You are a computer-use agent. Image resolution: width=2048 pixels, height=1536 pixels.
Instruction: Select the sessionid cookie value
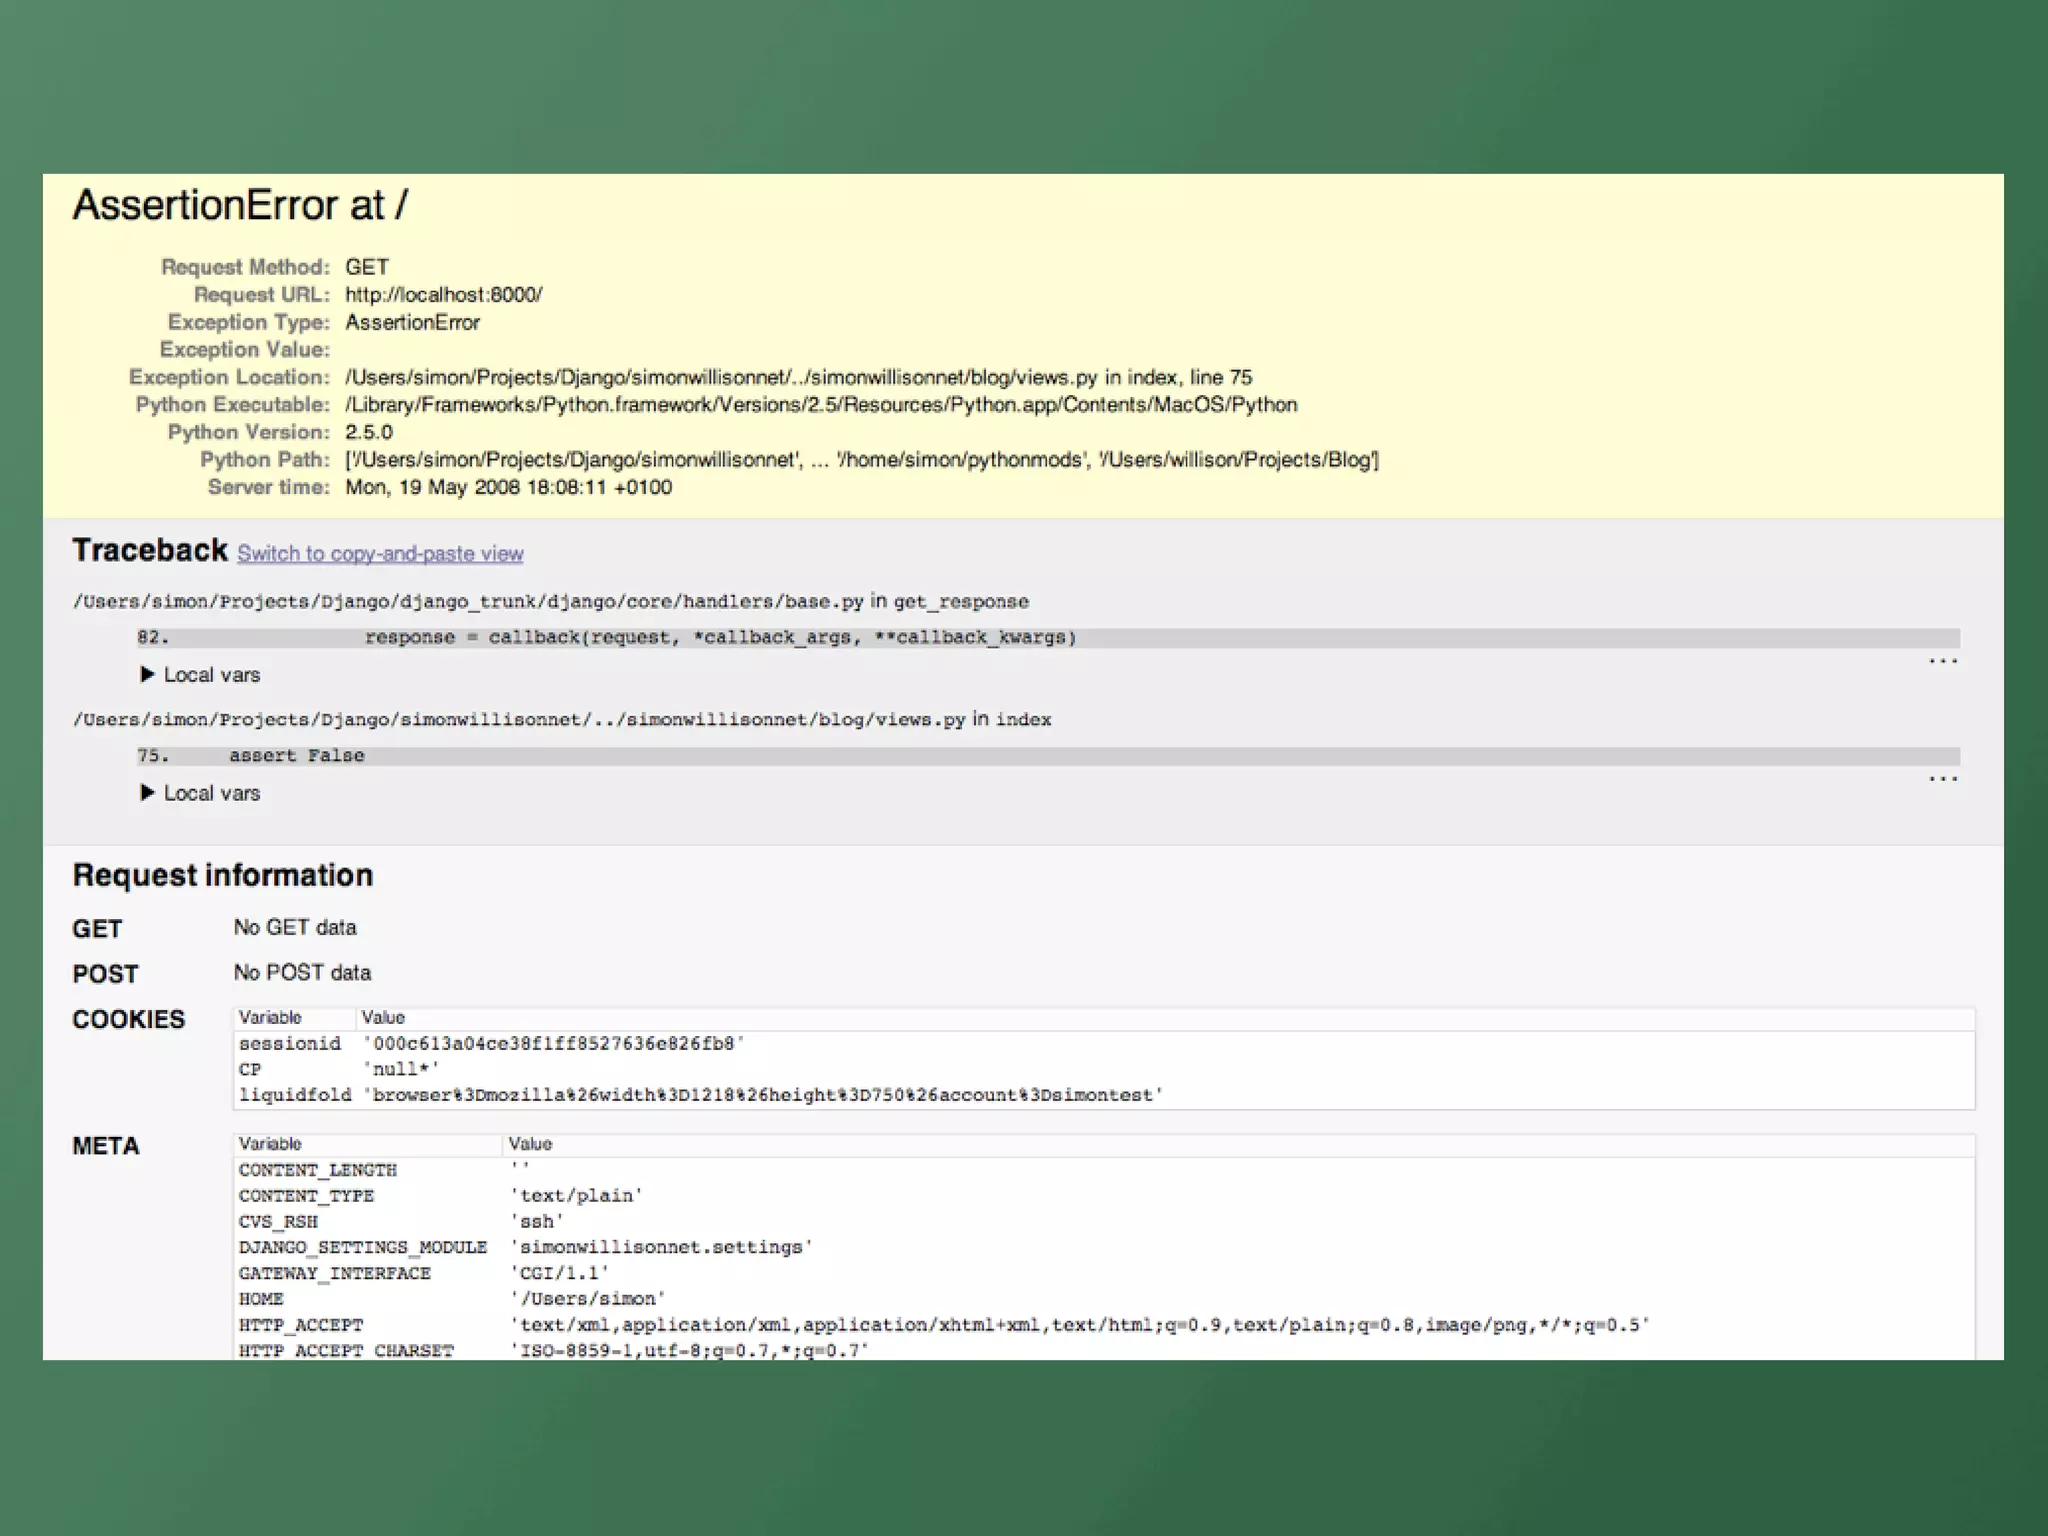554,1044
